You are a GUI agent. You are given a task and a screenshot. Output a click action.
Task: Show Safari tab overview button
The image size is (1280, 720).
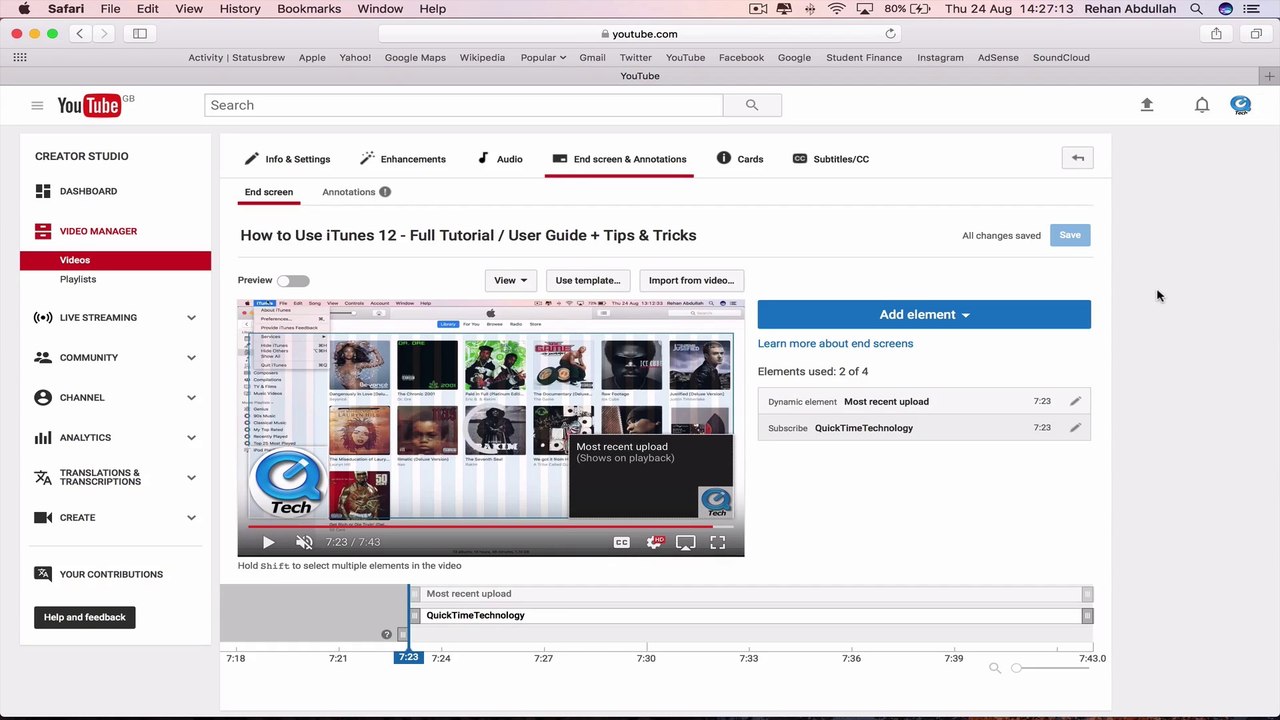(x=1256, y=33)
